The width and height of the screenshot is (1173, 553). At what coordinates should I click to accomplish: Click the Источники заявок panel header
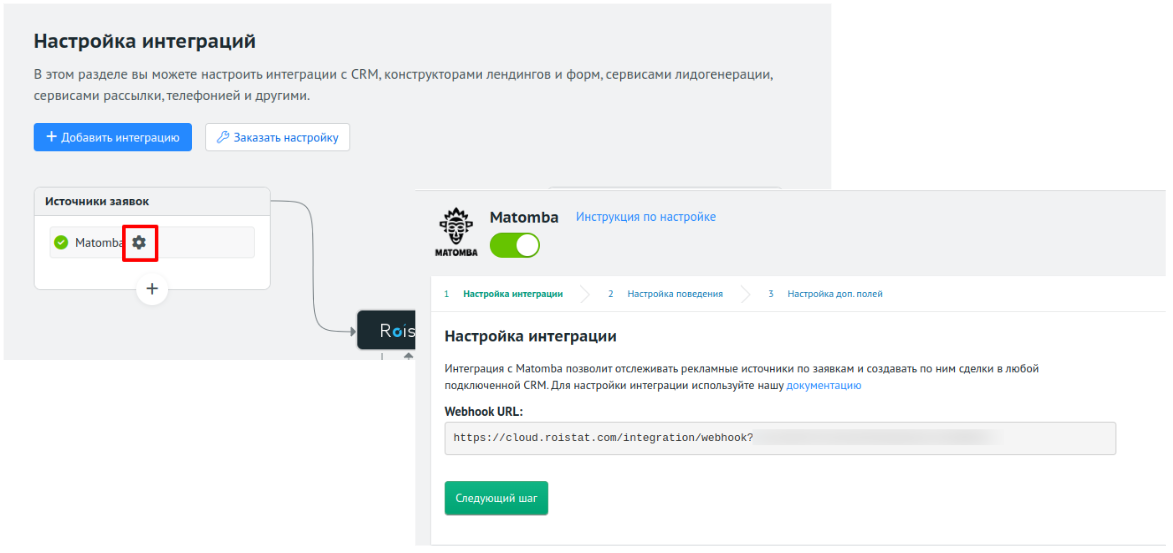[152, 201]
